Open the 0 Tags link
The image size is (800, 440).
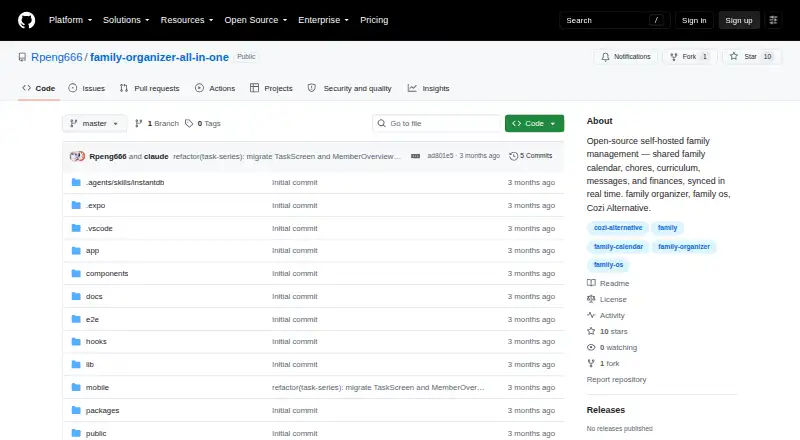pyautogui.click(x=203, y=124)
